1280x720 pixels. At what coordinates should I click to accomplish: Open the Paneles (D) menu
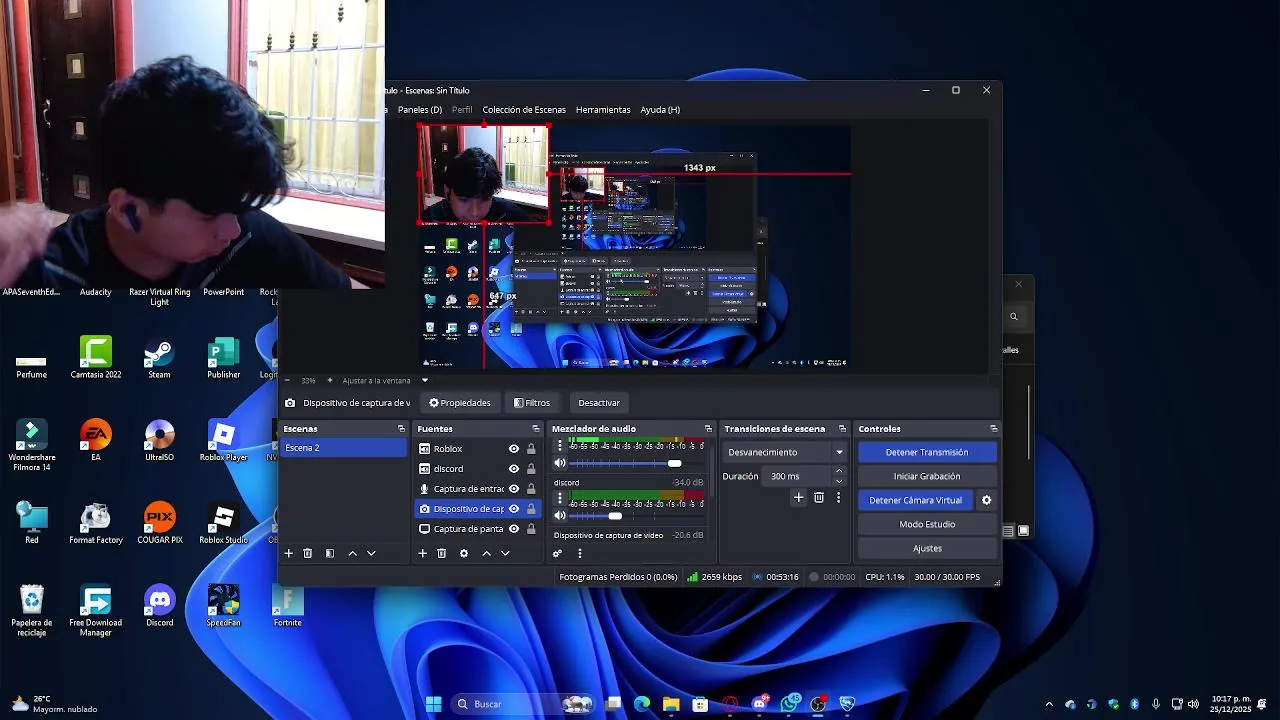click(420, 110)
